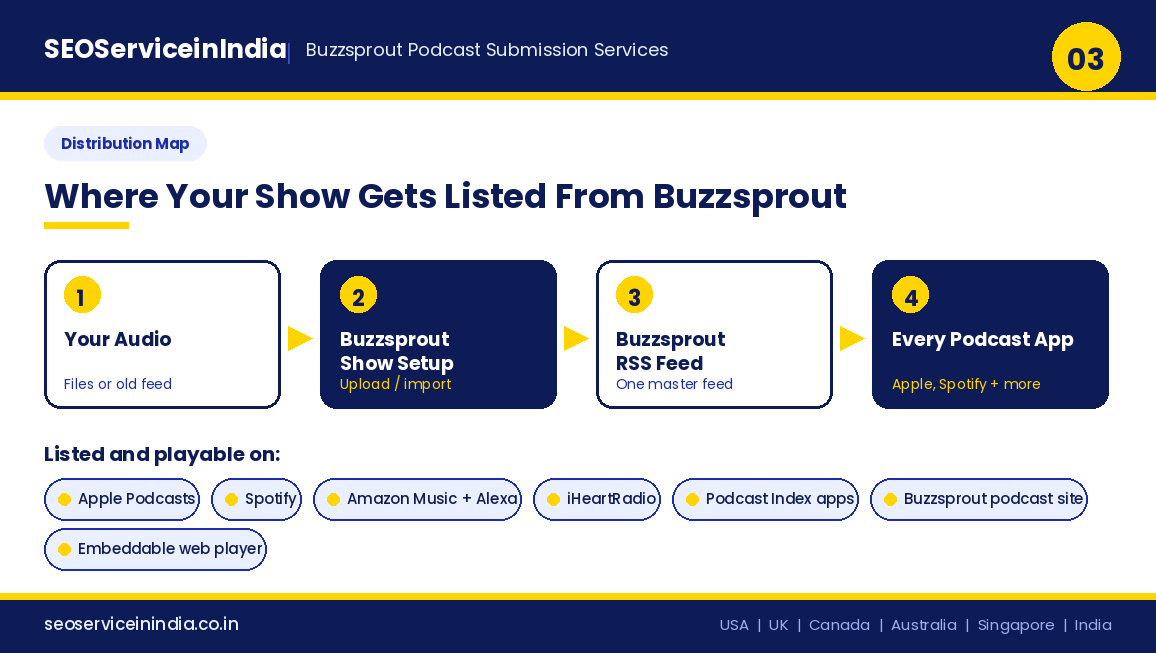The image size is (1156, 653).
Task: Click the iHeartRadio chip
Action: point(597,499)
